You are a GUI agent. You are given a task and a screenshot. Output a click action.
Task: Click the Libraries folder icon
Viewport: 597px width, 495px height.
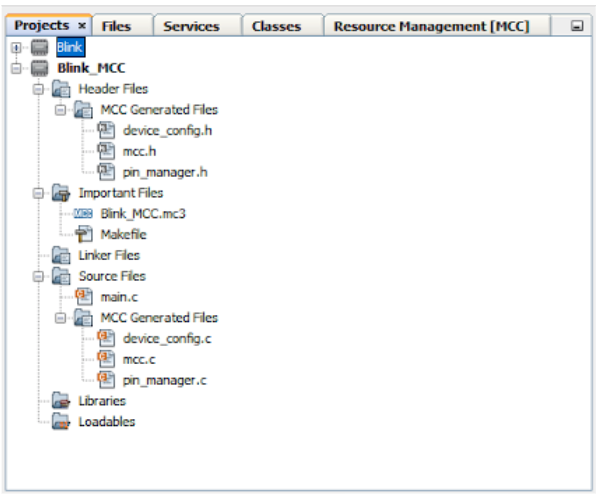click(61, 401)
